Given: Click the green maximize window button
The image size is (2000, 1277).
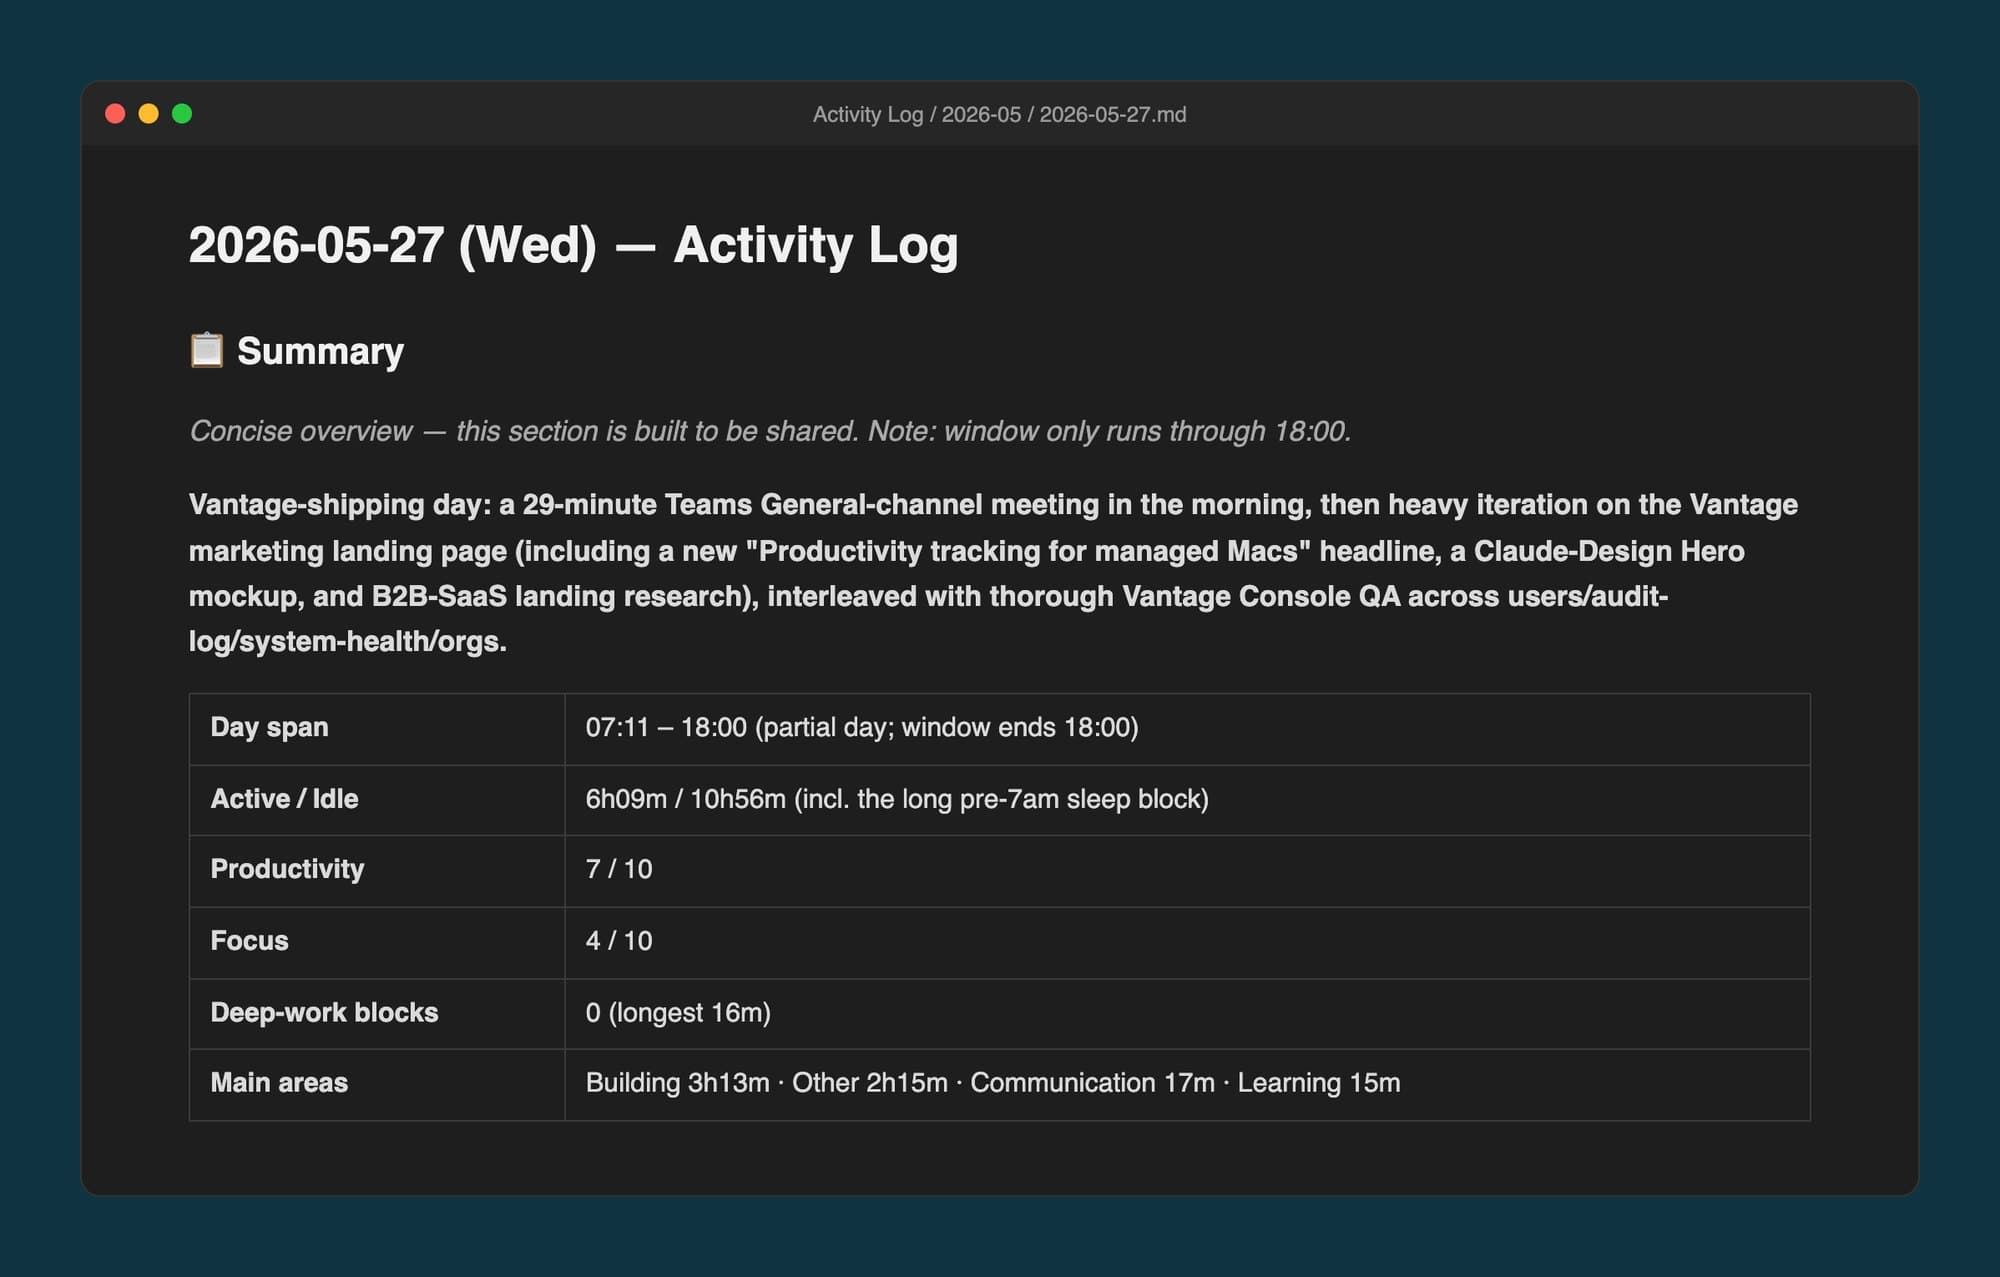Looking at the screenshot, I should 182,114.
